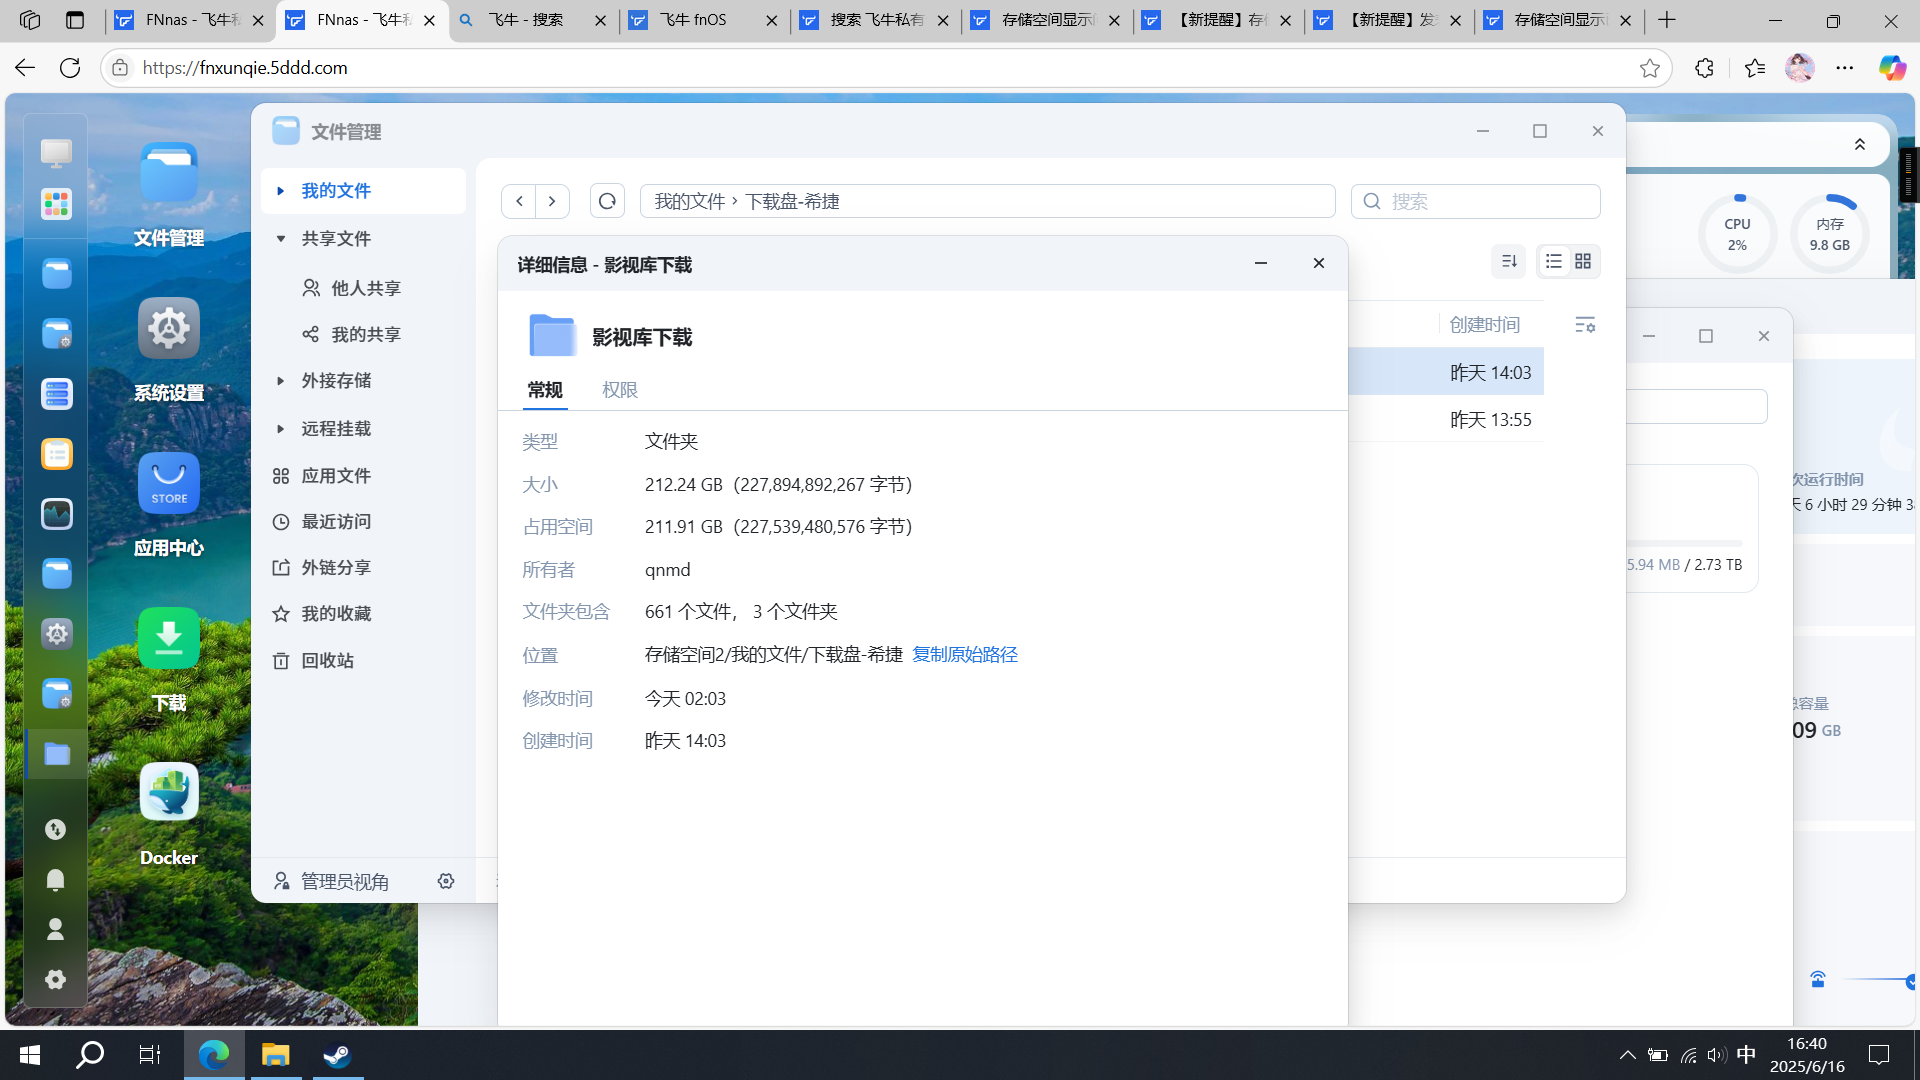This screenshot has width=1920, height=1080.
Task: Open the storage manager dock icon
Action: (x=56, y=394)
